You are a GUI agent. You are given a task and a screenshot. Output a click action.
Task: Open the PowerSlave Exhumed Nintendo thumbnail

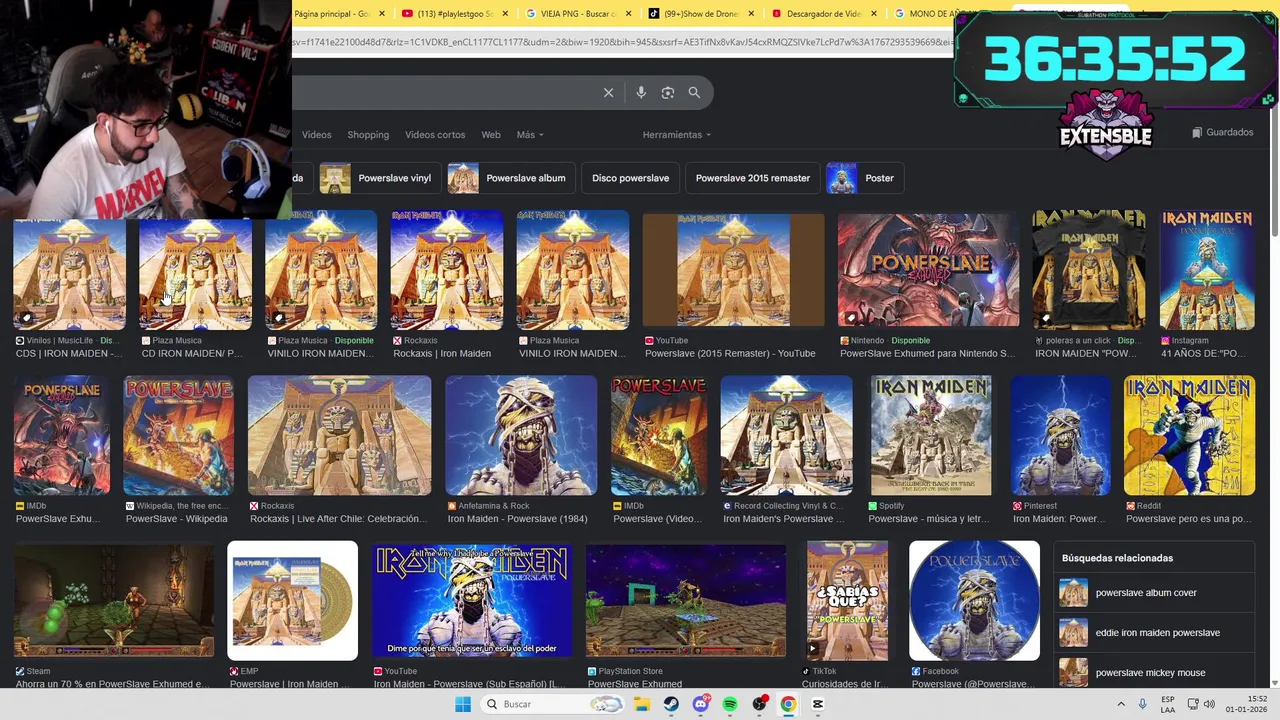pos(928,270)
